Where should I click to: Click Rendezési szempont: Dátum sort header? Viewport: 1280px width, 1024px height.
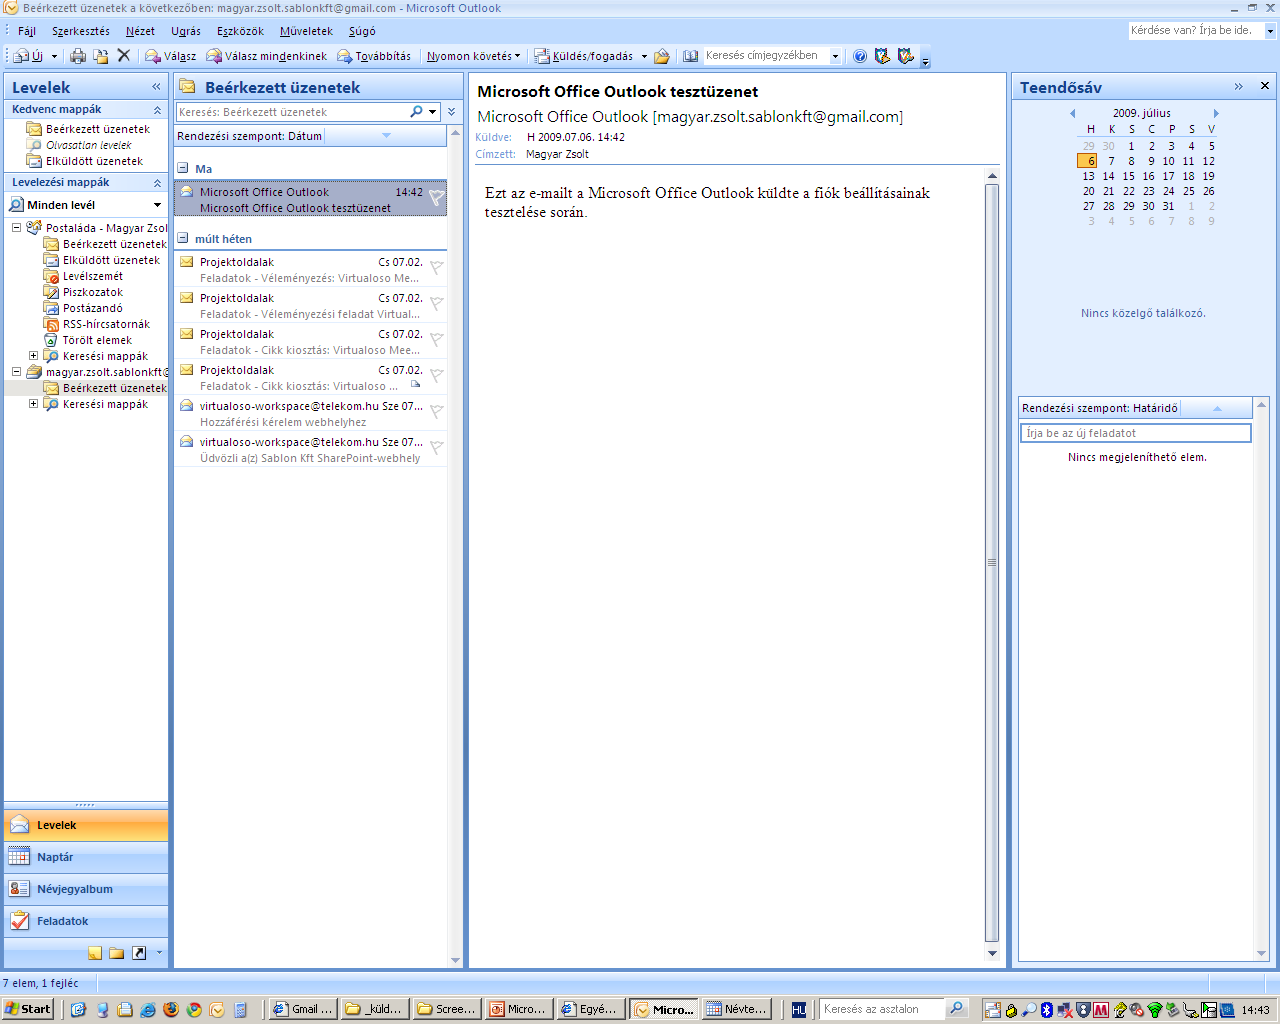(250, 136)
